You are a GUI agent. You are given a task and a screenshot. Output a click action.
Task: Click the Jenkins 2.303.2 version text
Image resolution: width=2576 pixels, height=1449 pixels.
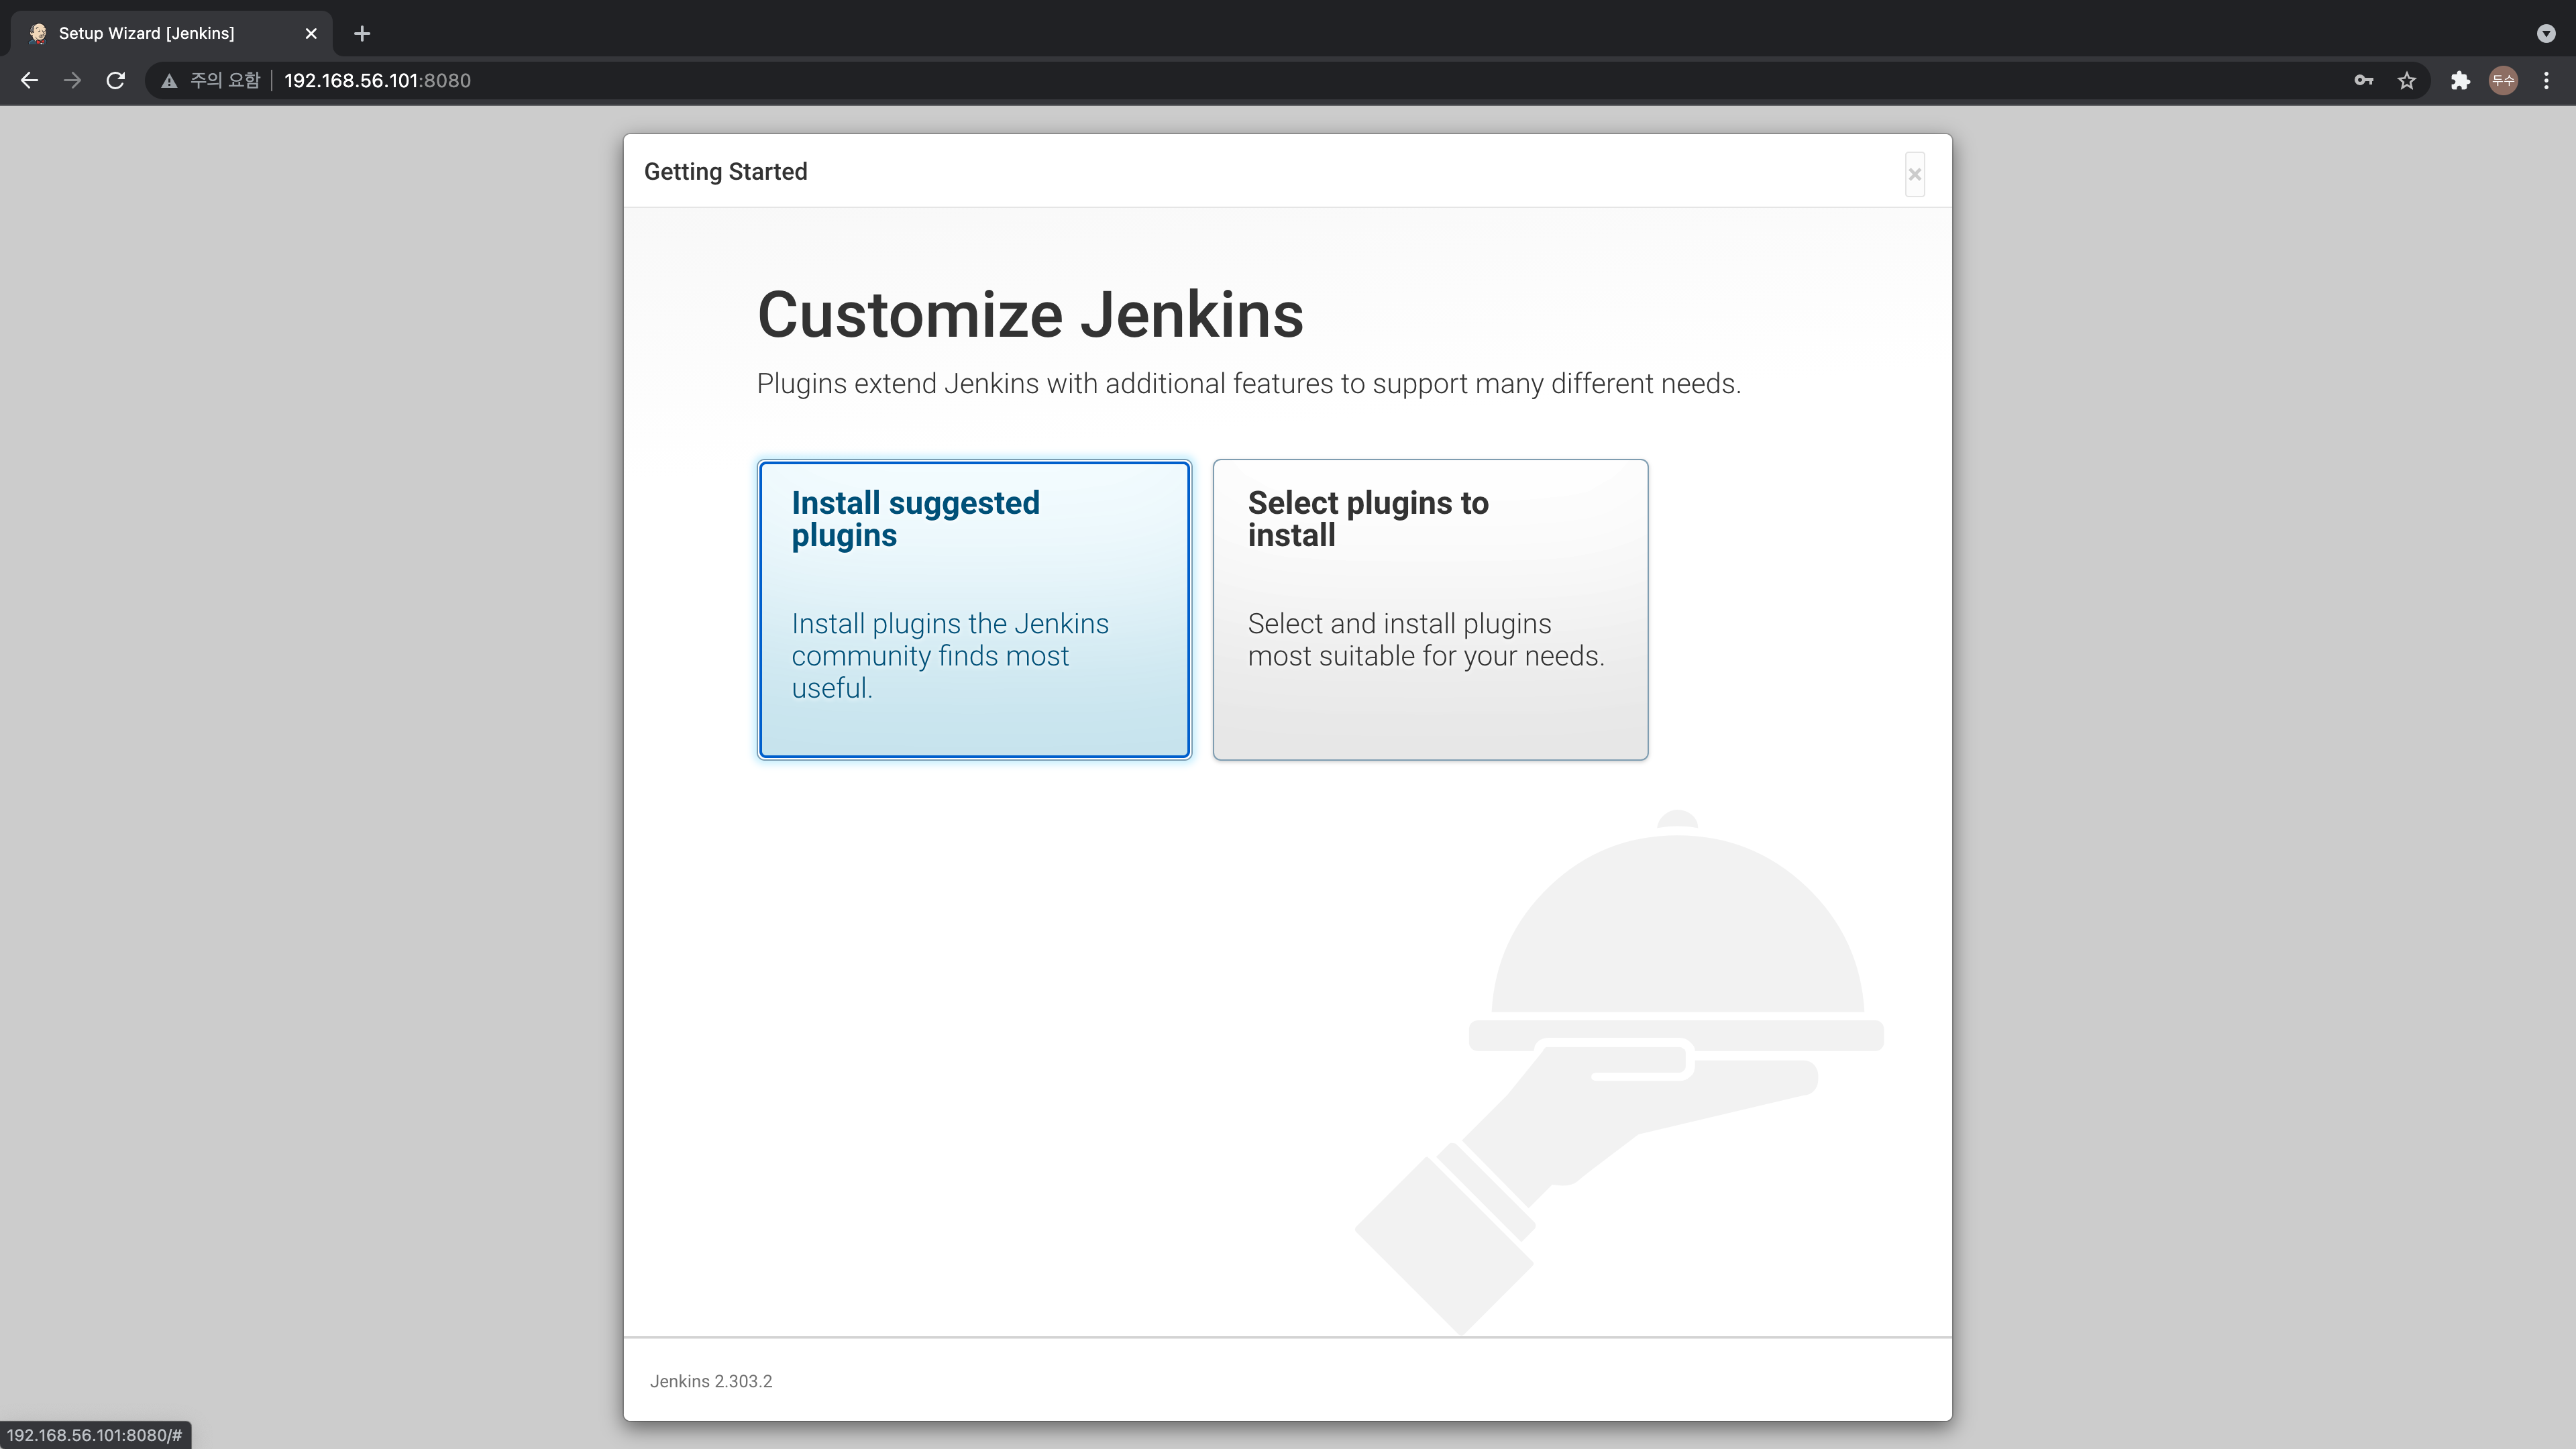(710, 1381)
